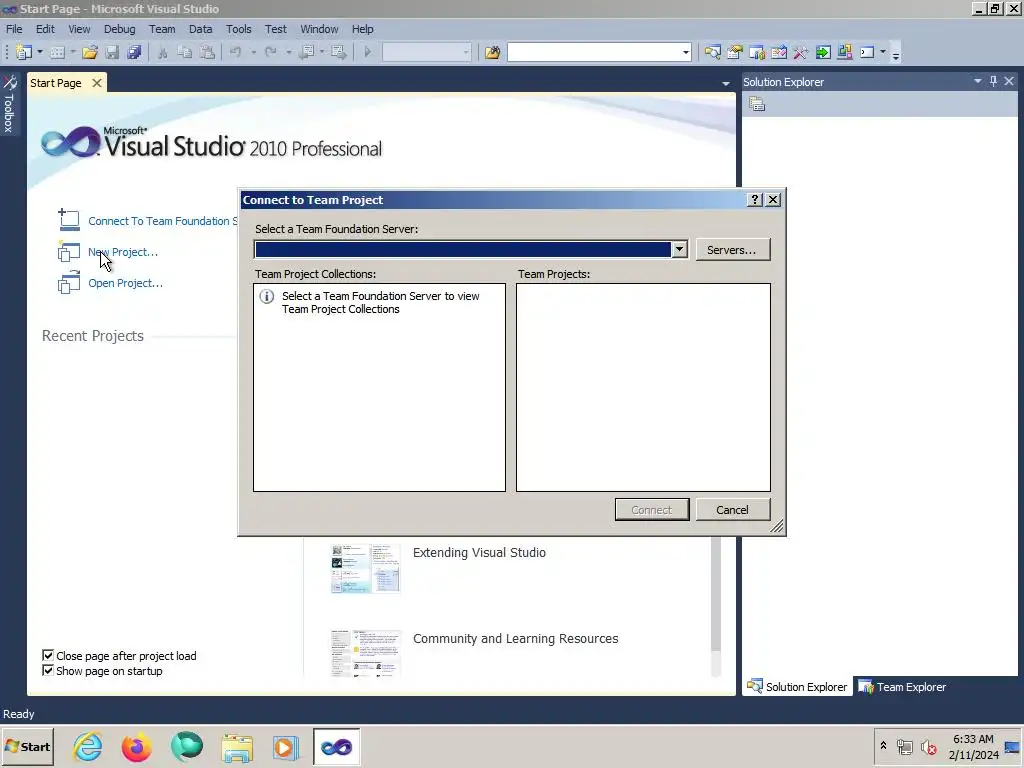
Task: Click the Navigate Forward icon
Action: (x=339, y=52)
